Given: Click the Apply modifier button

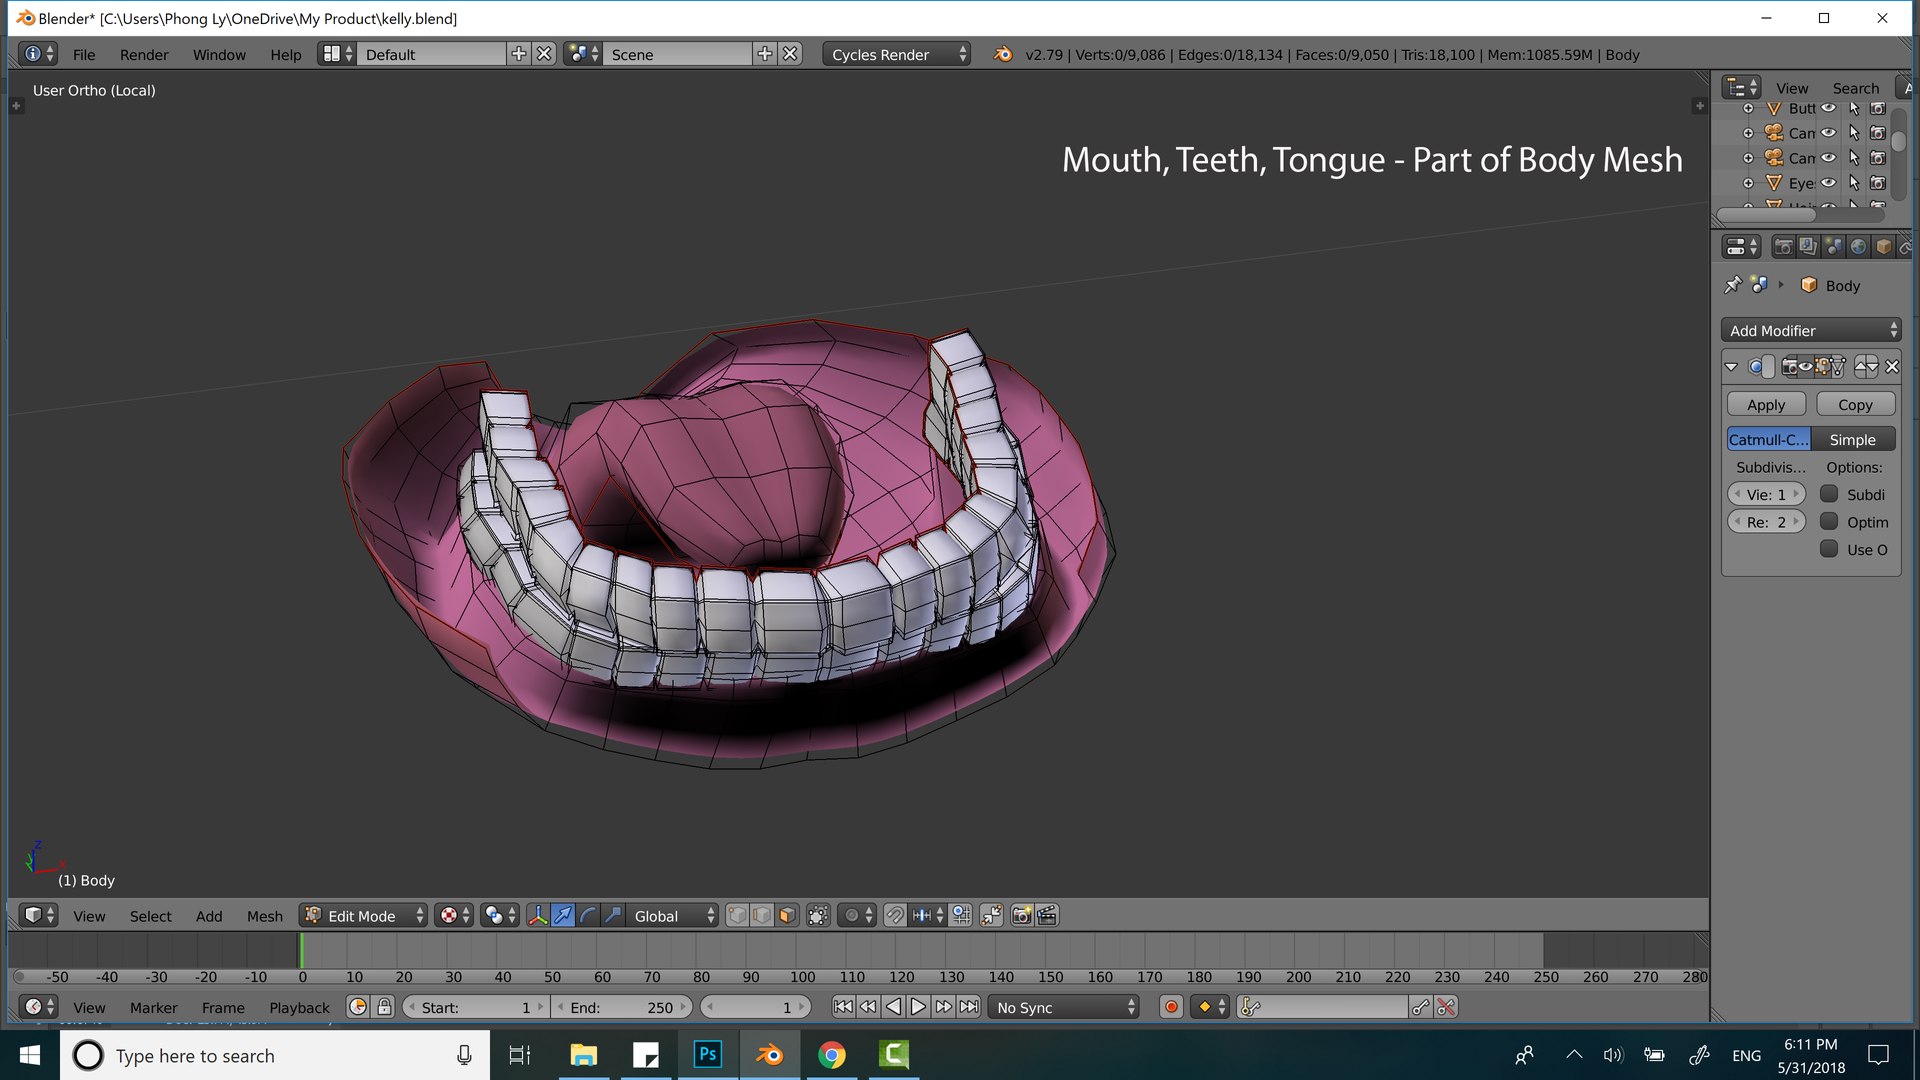Looking at the screenshot, I should point(1766,405).
